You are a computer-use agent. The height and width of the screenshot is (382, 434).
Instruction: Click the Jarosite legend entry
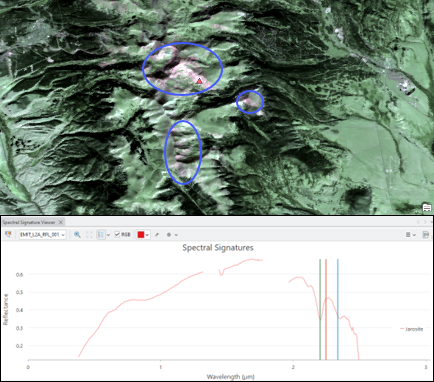click(411, 329)
